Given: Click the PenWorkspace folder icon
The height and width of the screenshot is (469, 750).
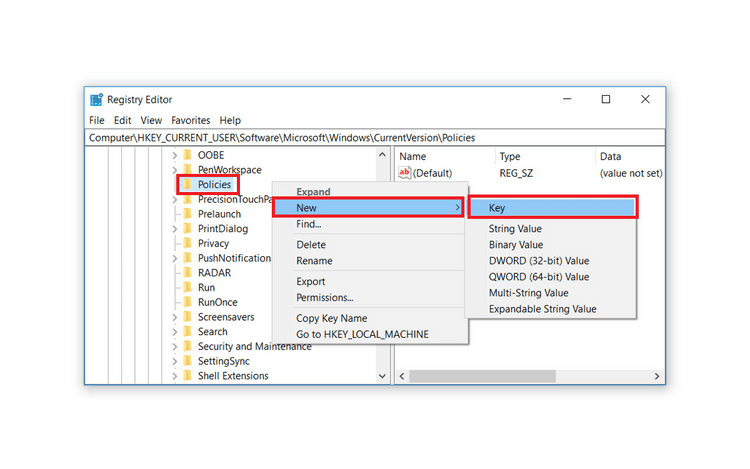Looking at the screenshot, I should [x=188, y=170].
